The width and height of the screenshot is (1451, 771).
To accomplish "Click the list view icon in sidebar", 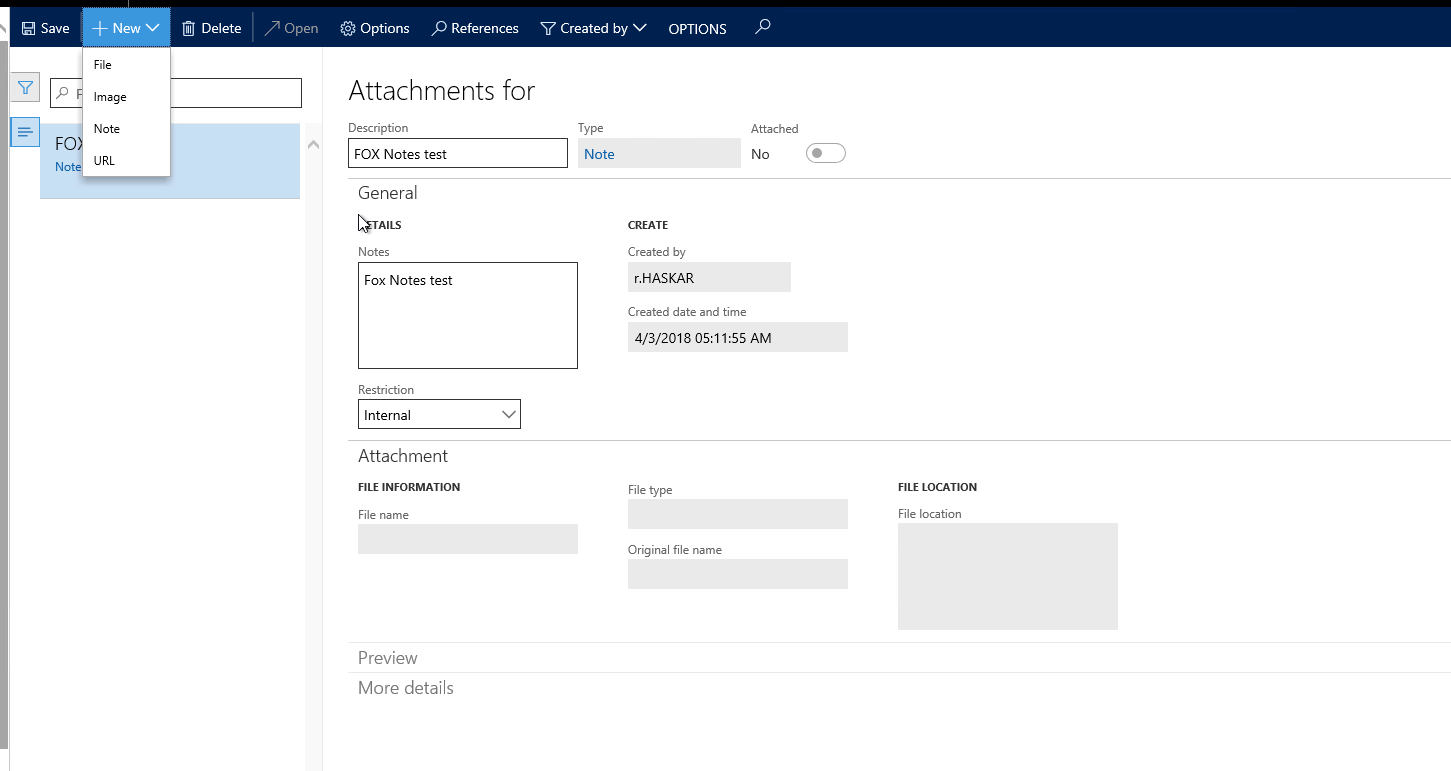I will tap(25, 132).
